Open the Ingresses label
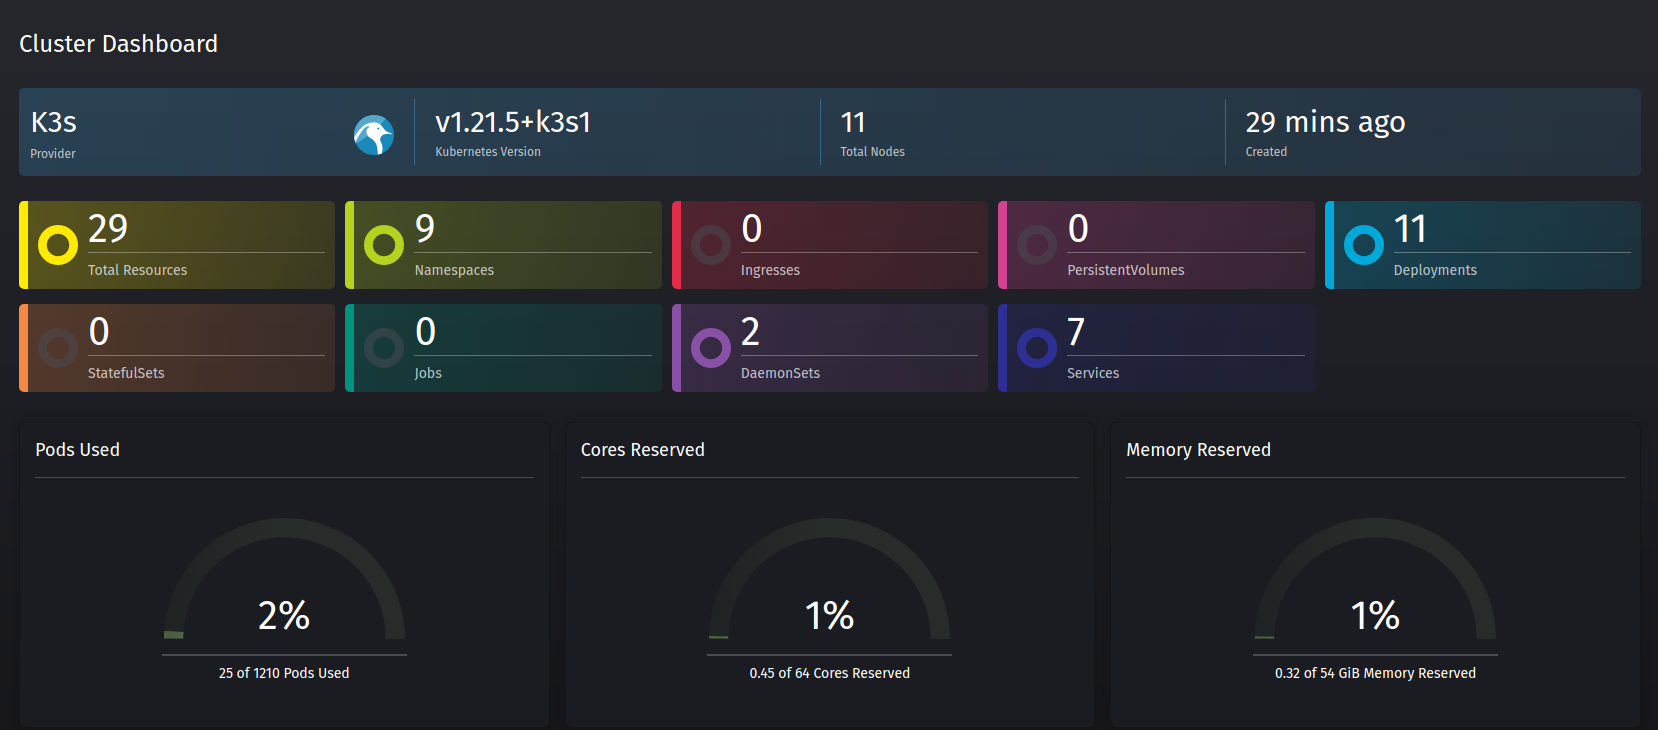This screenshot has height=730, width=1658. coord(770,270)
